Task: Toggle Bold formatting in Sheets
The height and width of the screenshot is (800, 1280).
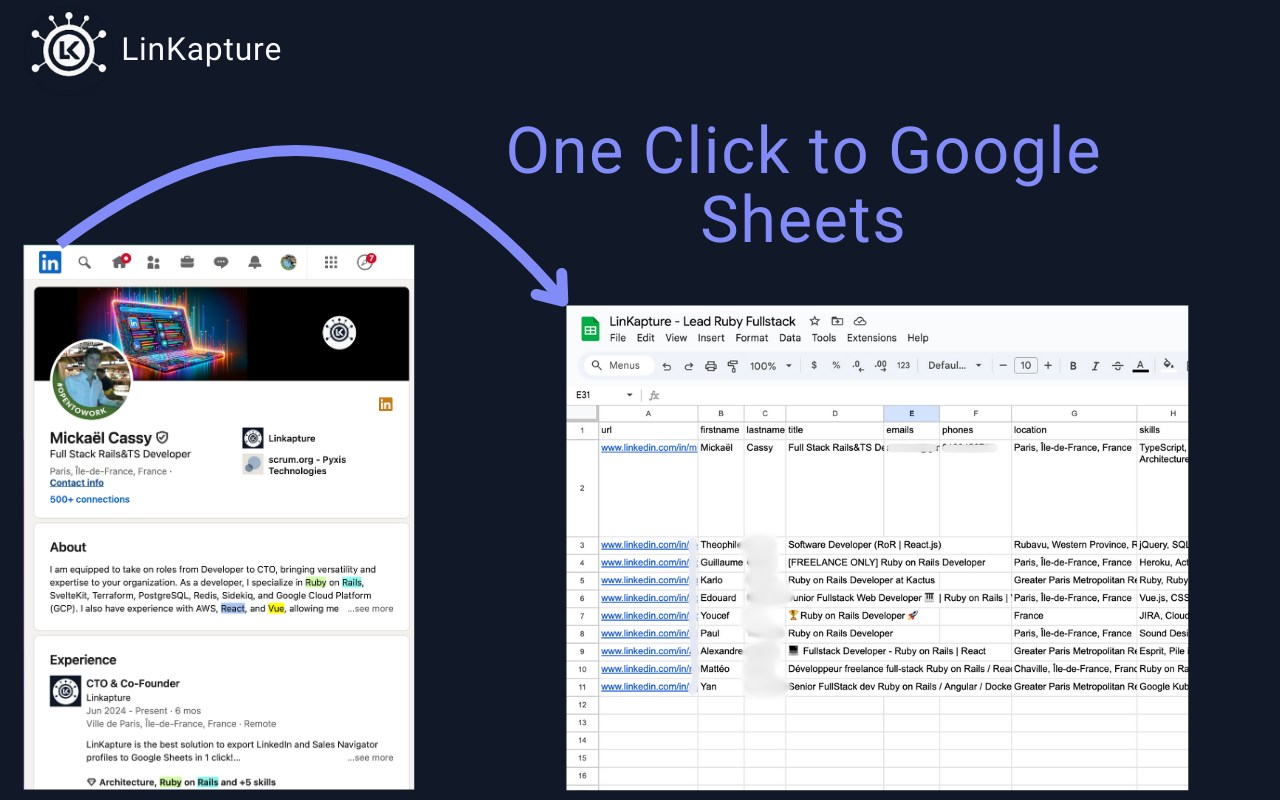Action: click(x=1073, y=366)
